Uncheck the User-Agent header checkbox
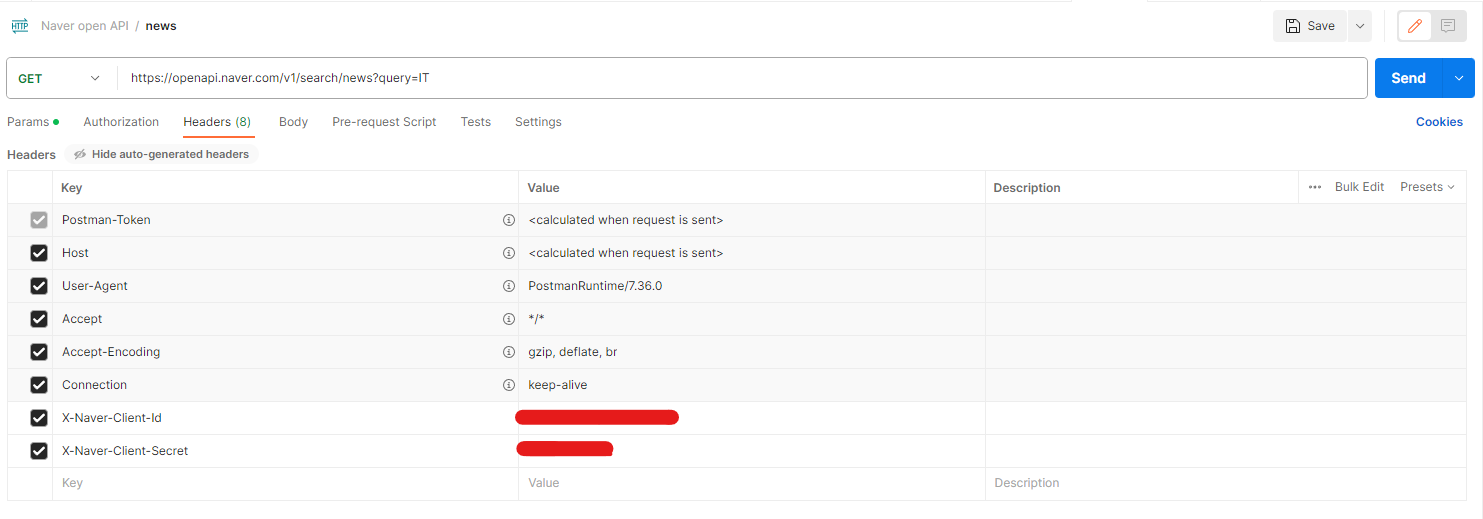This screenshot has width=1483, height=519. [x=39, y=286]
